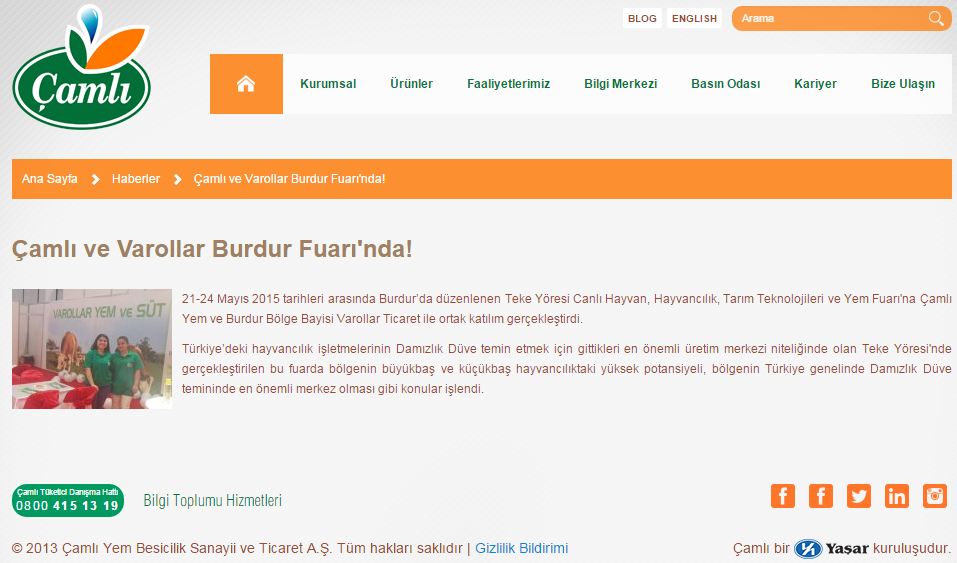
Task: Open the Faaliyetlerimiz menu
Action: 508,84
